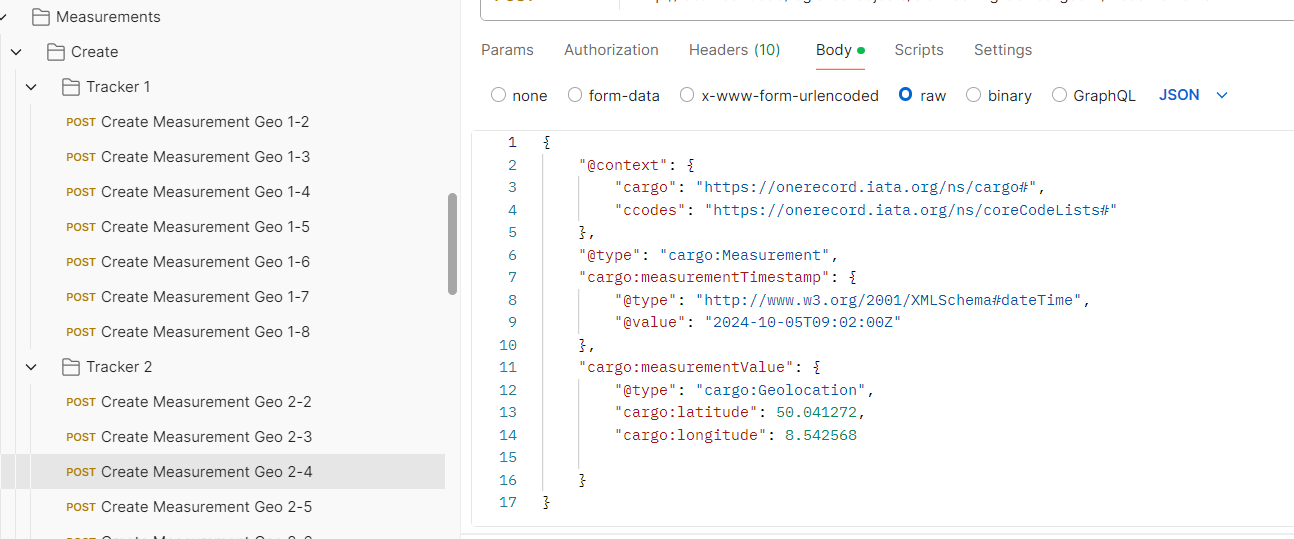Click the latitude value 50.041272
This screenshot has height=539, width=1294.
[817, 412]
